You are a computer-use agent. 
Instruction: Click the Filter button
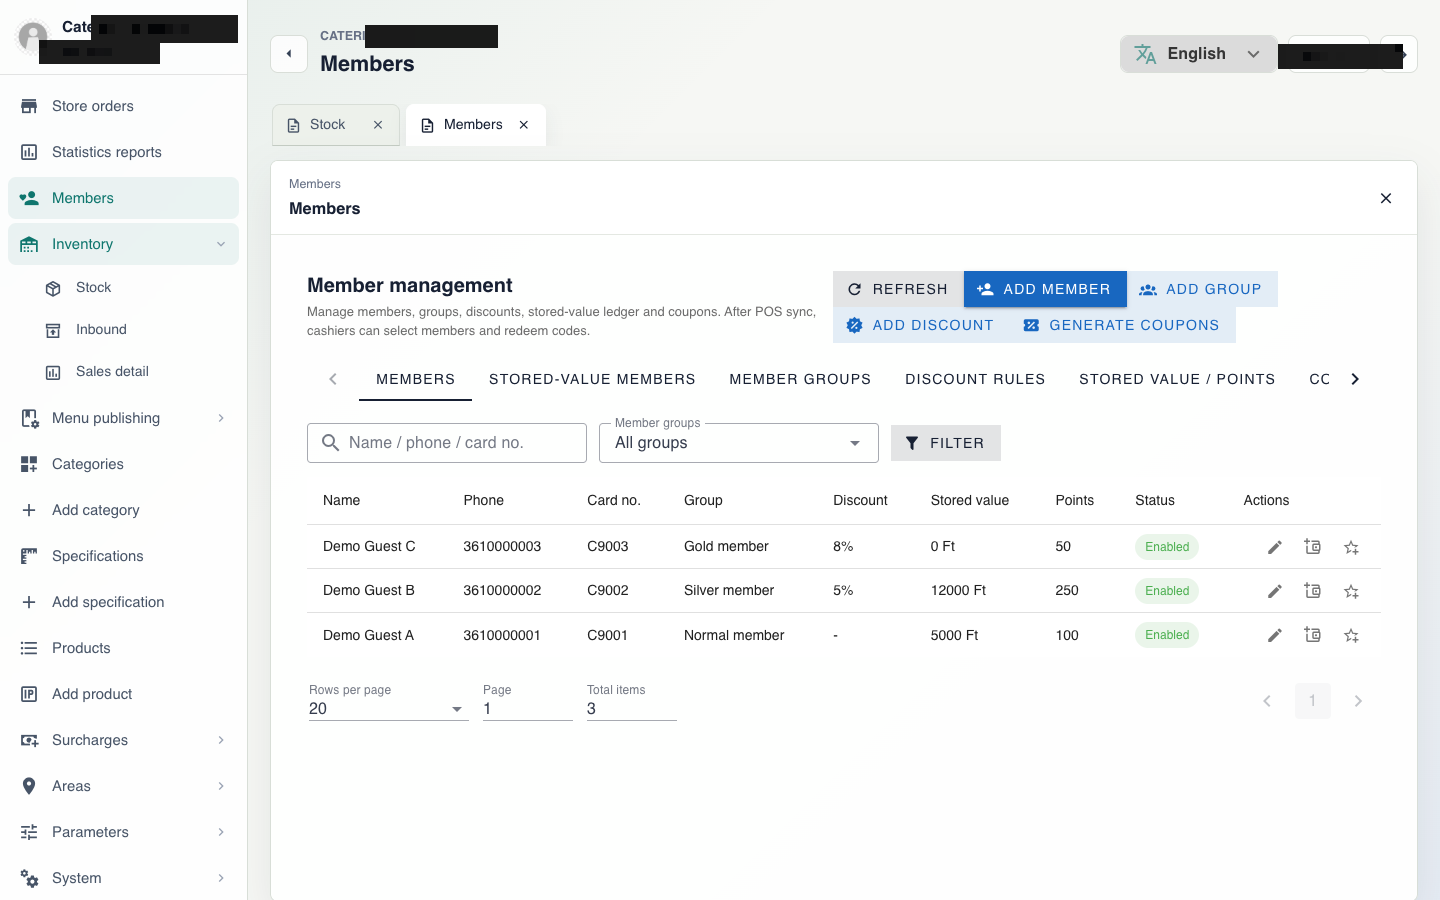pos(946,443)
